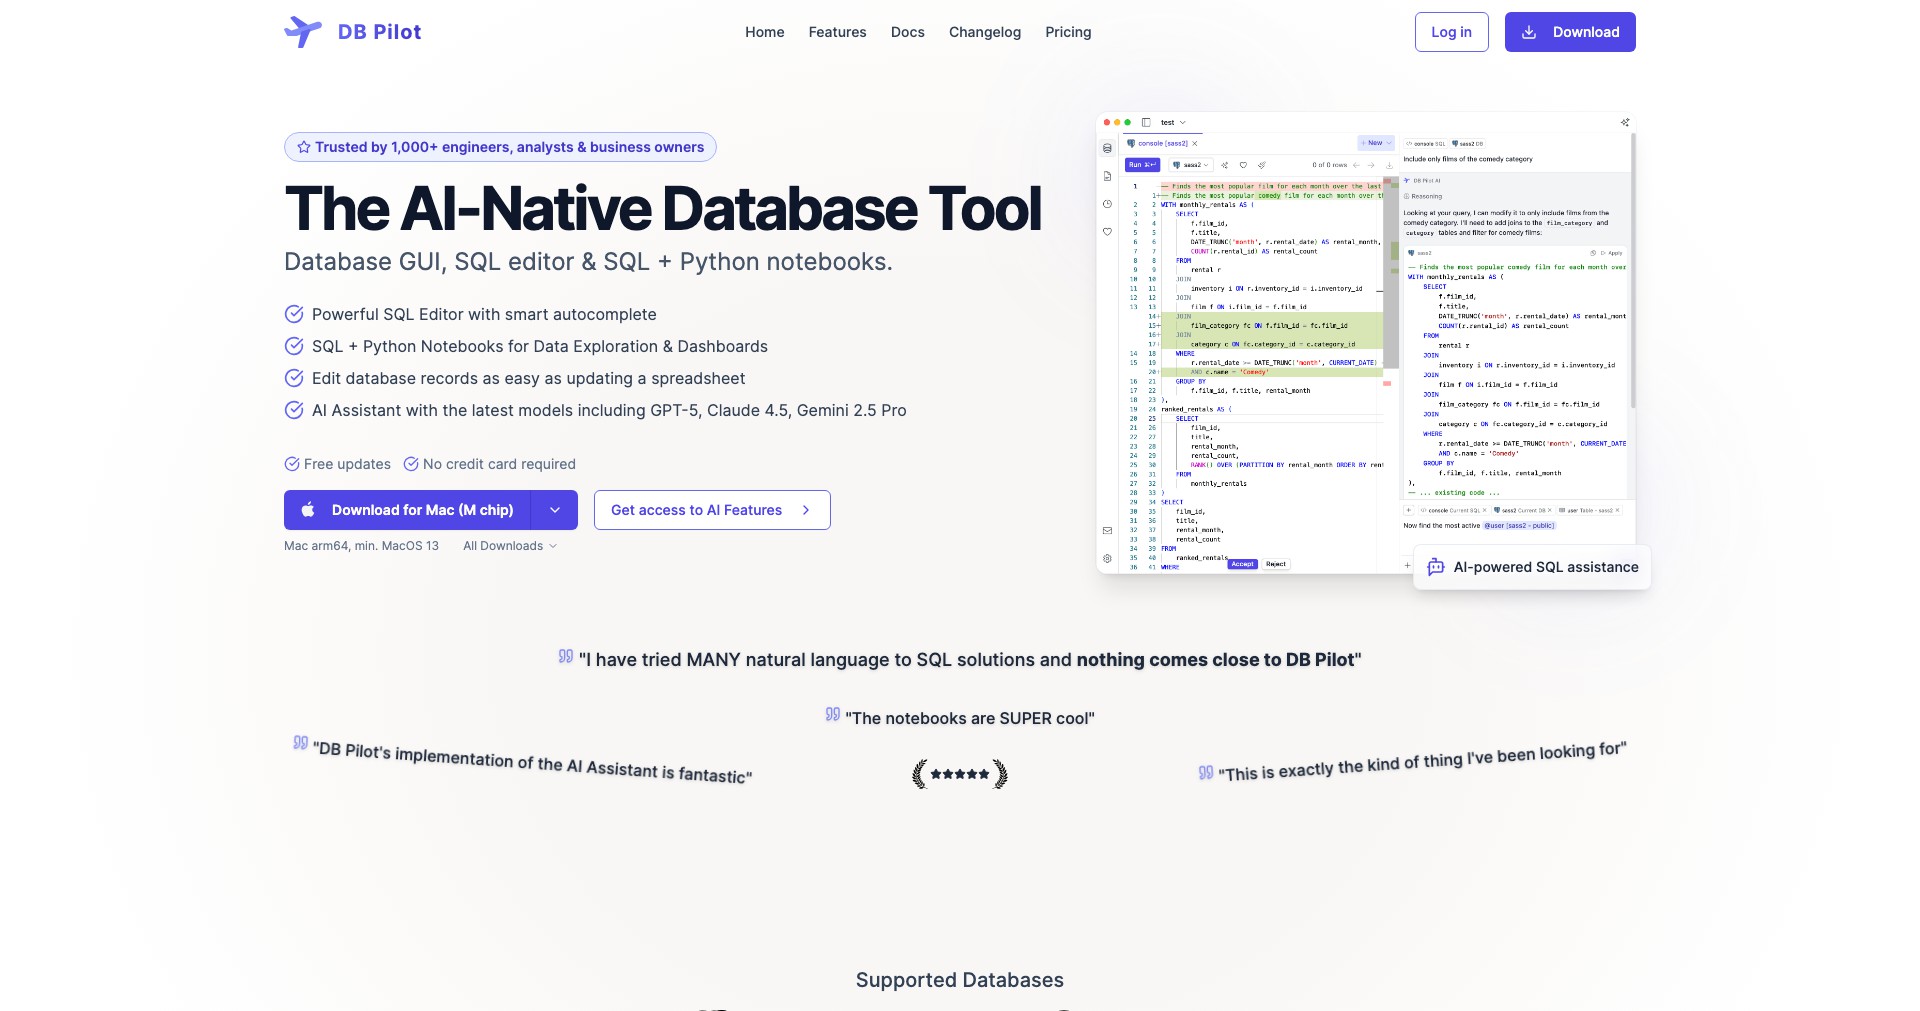The width and height of the screenshot is (1920, 1011).
Task: Click checkmark icon beside Edit database records
Action: (294, 378)
